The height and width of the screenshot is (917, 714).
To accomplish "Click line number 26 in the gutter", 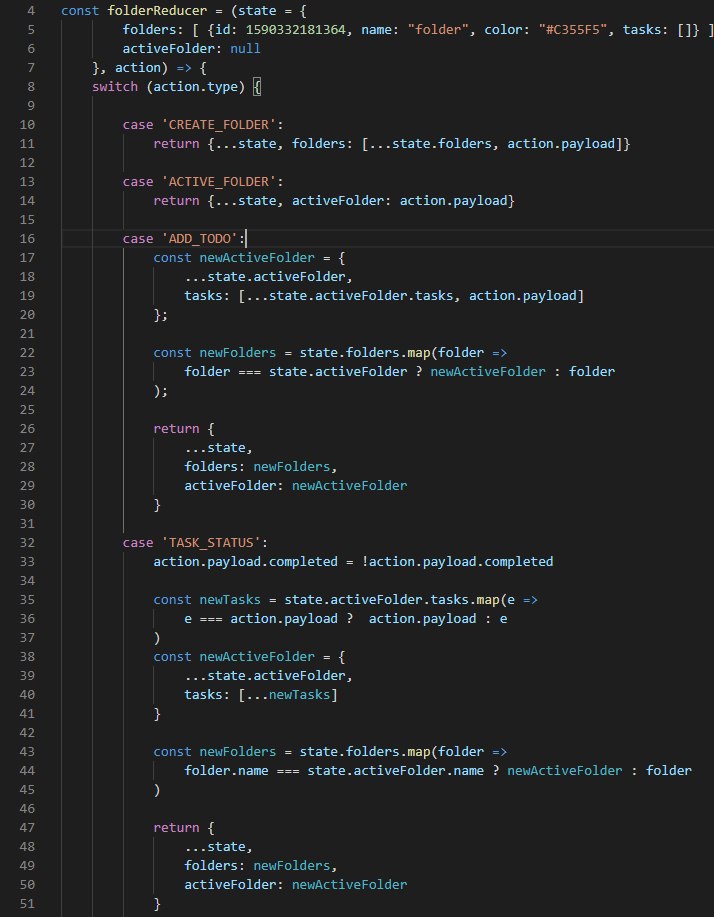I will pyautogui.click(x=27, y=429).
